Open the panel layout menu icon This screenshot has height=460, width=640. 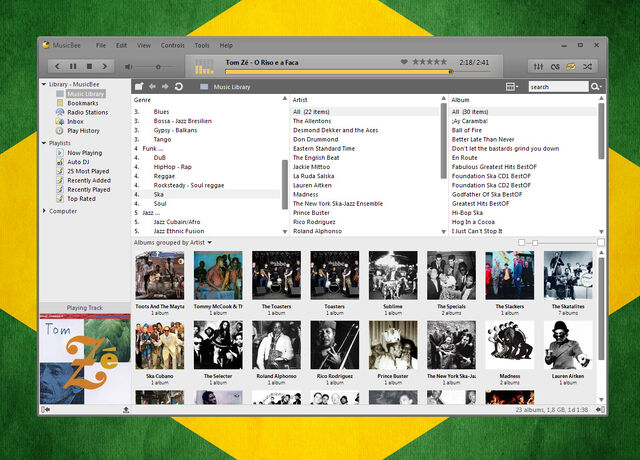[511, 87]
